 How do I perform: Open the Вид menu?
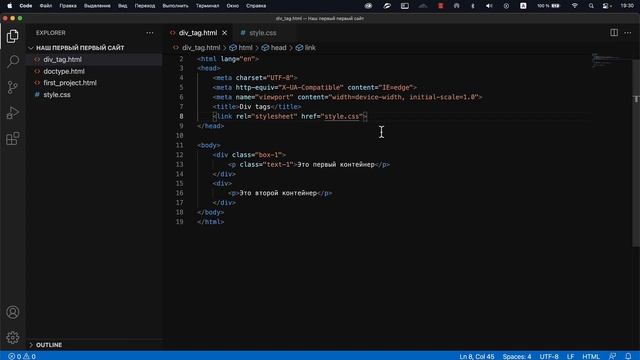[x=122, y=6]
